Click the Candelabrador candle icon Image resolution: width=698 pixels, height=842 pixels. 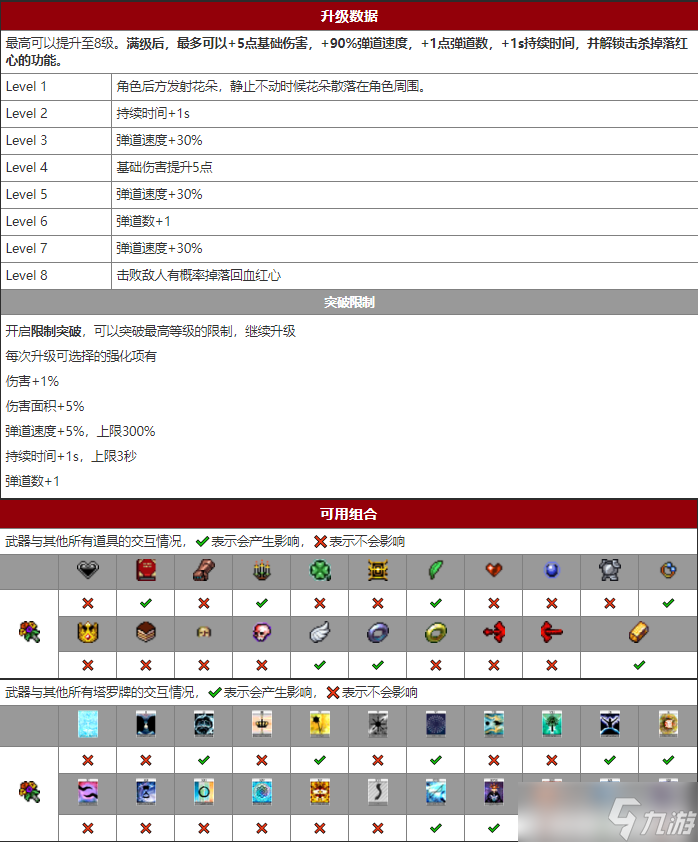[x=261, y=570]
